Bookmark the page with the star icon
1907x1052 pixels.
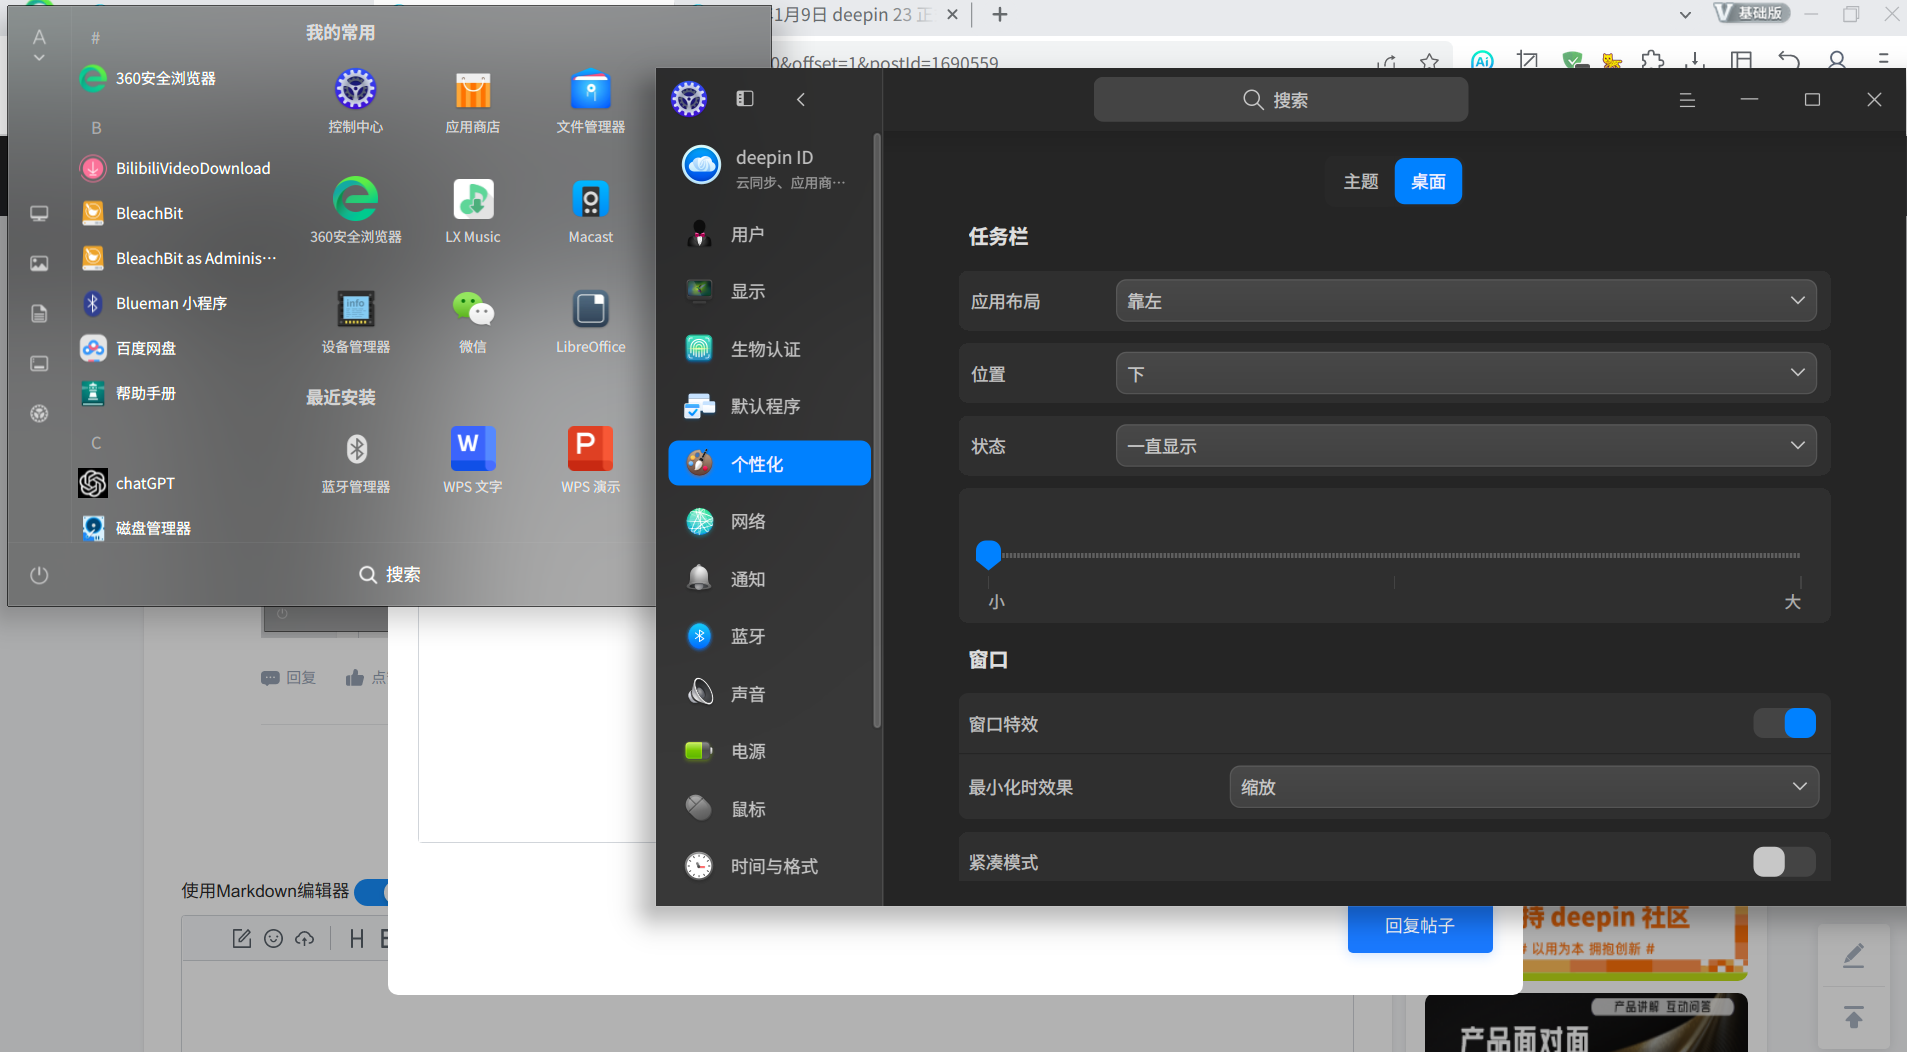pos(1429,61)
